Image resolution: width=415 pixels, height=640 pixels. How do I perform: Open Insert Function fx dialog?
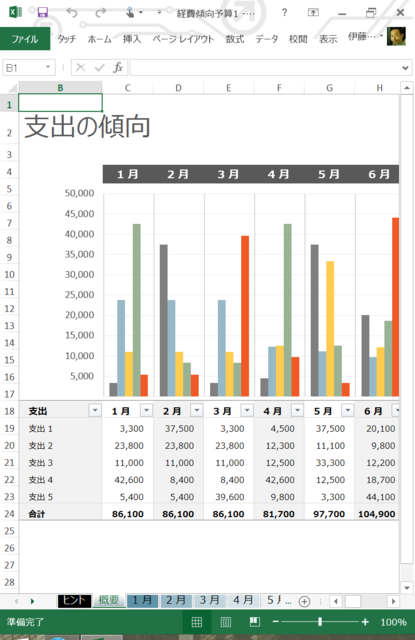(x=118, y=67)
